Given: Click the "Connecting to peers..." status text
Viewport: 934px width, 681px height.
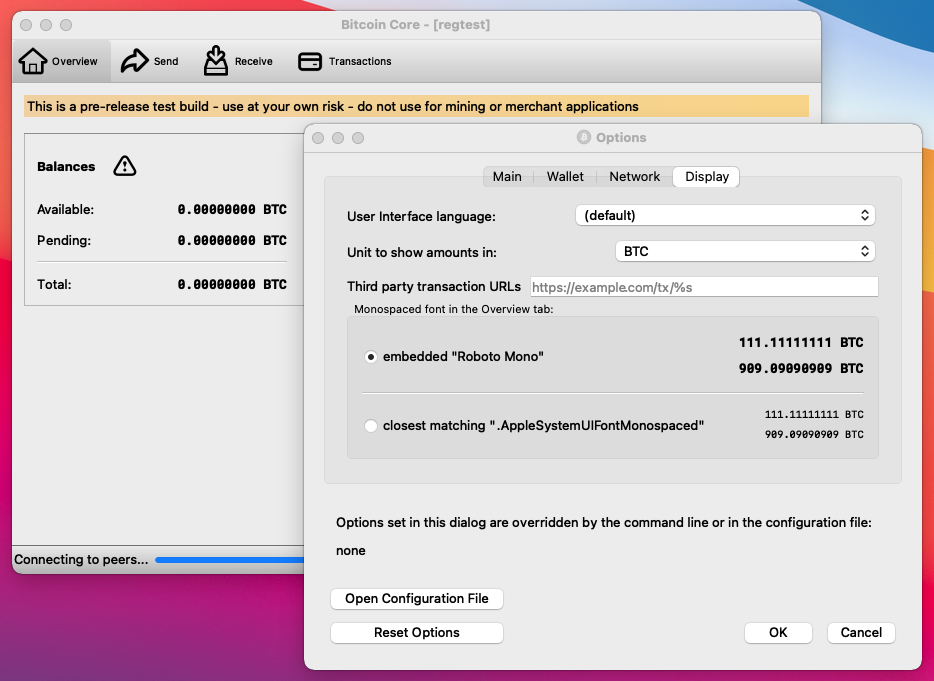Looking at the screenshot, I should pos(81,559).
